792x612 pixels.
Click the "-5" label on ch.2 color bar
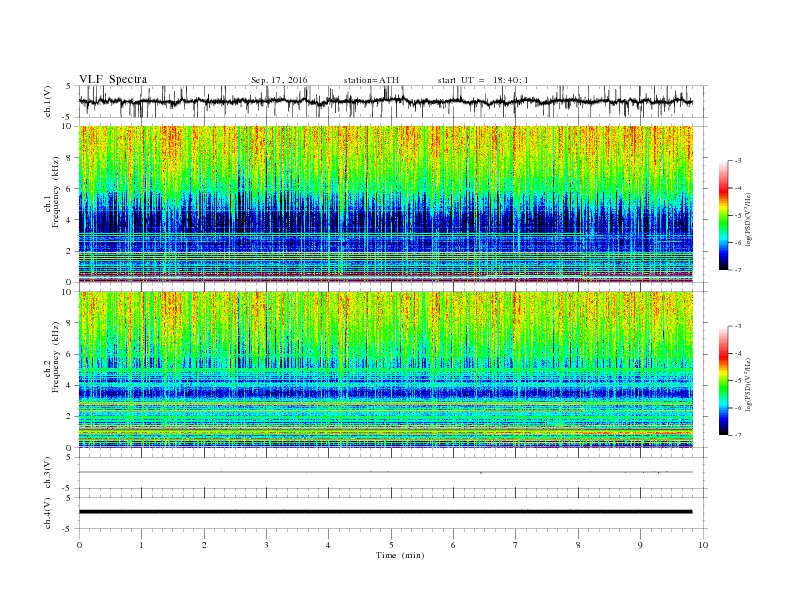click(x=738, y=380)
